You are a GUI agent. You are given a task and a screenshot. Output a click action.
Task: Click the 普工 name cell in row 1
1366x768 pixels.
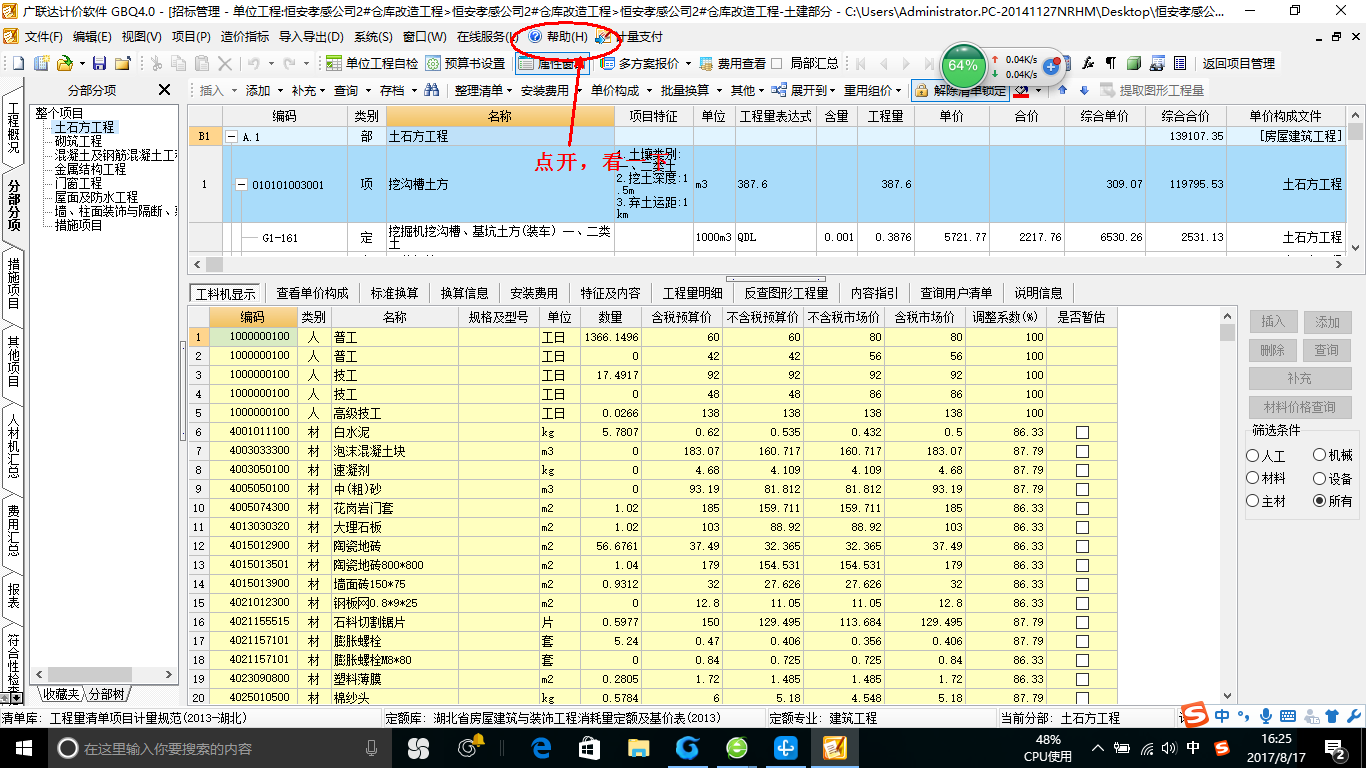tap(394, 337)
